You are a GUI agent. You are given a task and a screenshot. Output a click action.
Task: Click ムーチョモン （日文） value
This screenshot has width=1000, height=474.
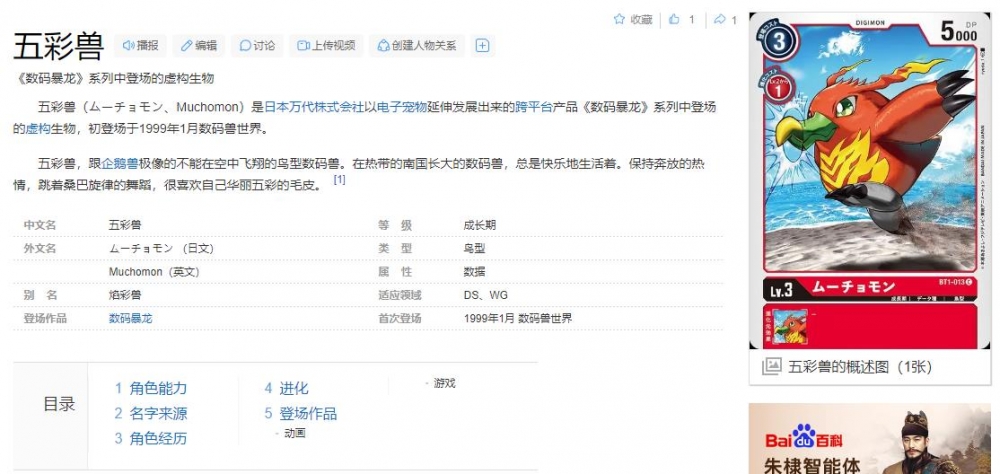pyautogui.click(x=161, y=248)
